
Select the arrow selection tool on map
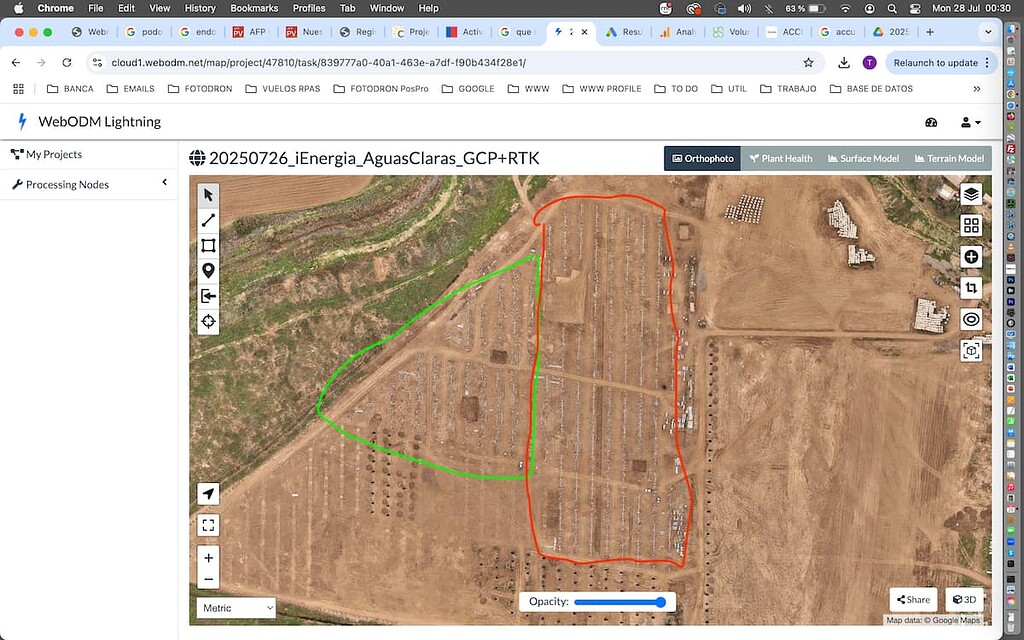[208, 195]
